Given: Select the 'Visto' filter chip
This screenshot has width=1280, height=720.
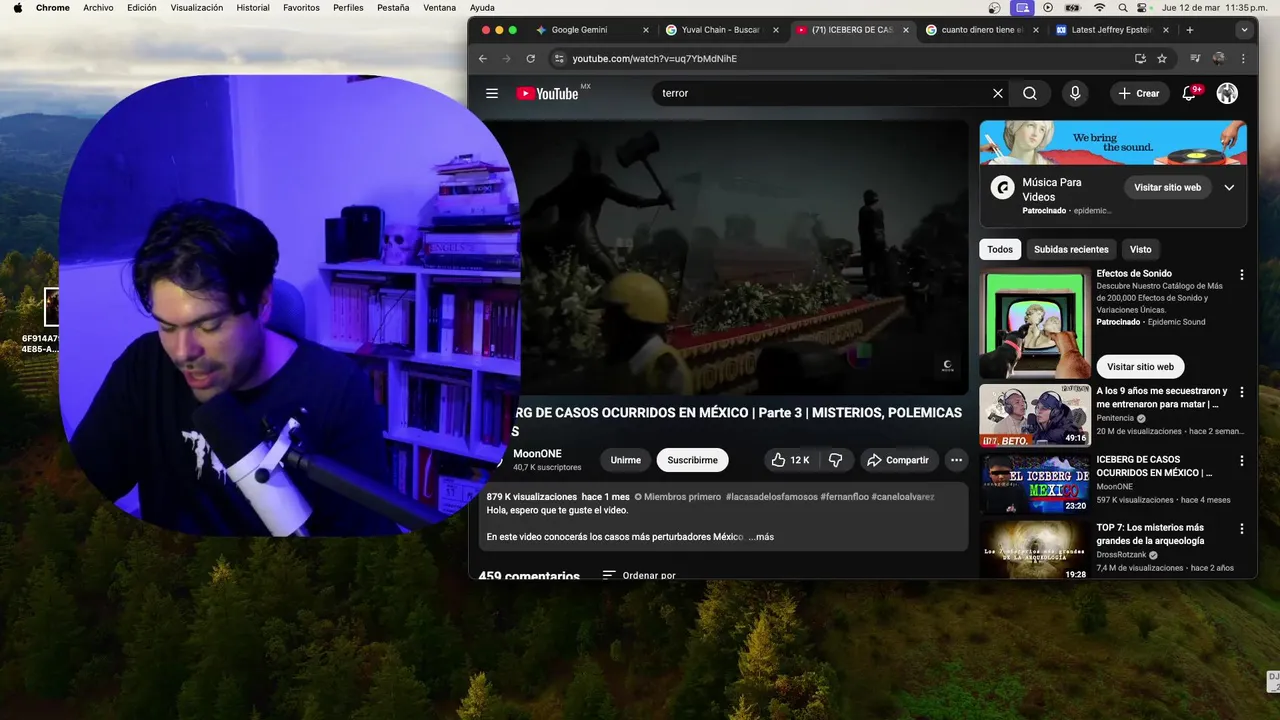Looking at the screenshot, I should 1141,249.
